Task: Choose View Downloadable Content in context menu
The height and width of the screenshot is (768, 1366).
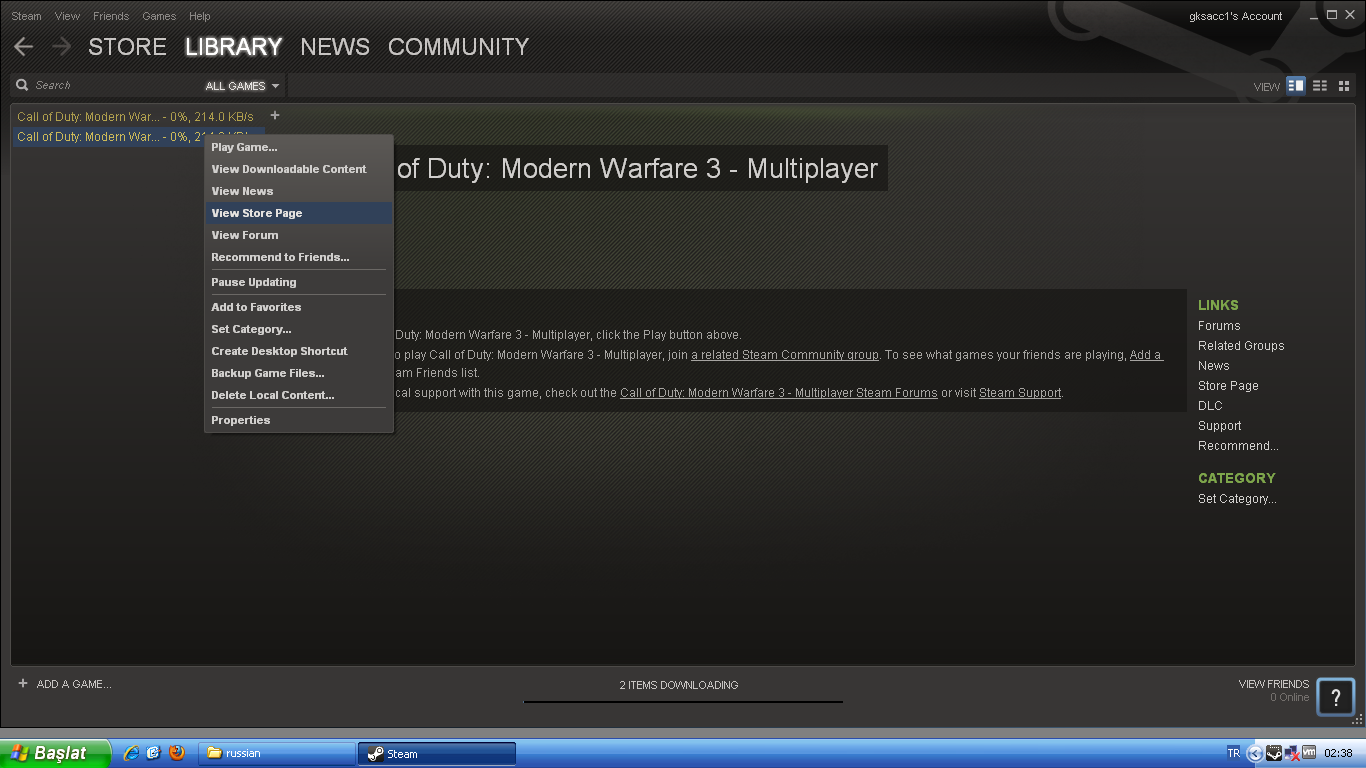Action: 298,169
